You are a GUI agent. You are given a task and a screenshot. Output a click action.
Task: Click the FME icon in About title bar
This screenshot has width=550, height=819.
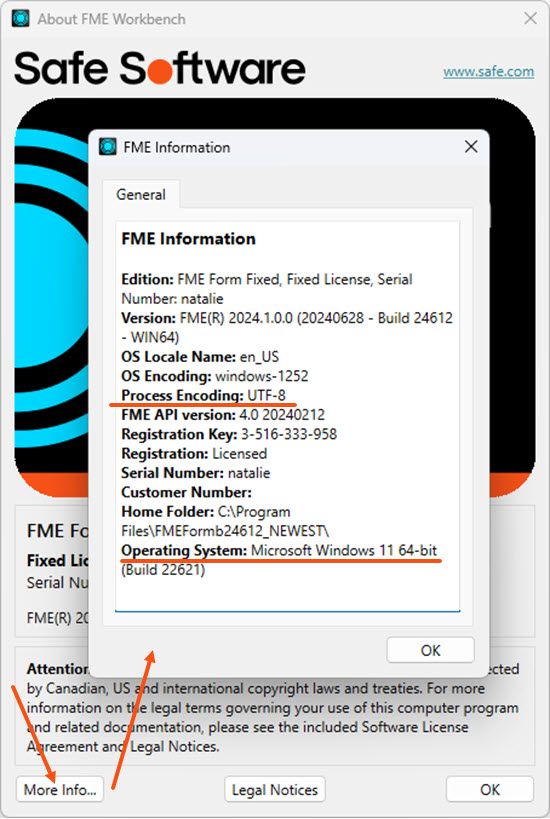coord(21,19)
